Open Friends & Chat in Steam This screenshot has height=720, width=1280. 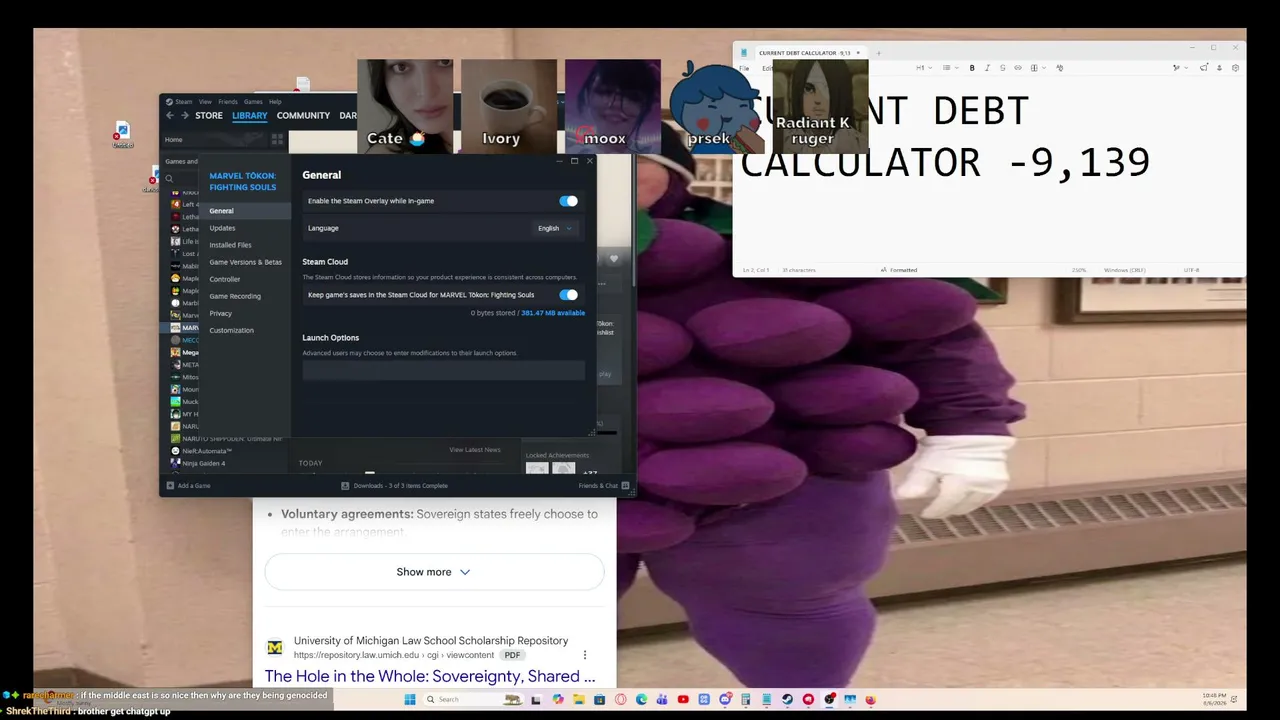[603, 486]
